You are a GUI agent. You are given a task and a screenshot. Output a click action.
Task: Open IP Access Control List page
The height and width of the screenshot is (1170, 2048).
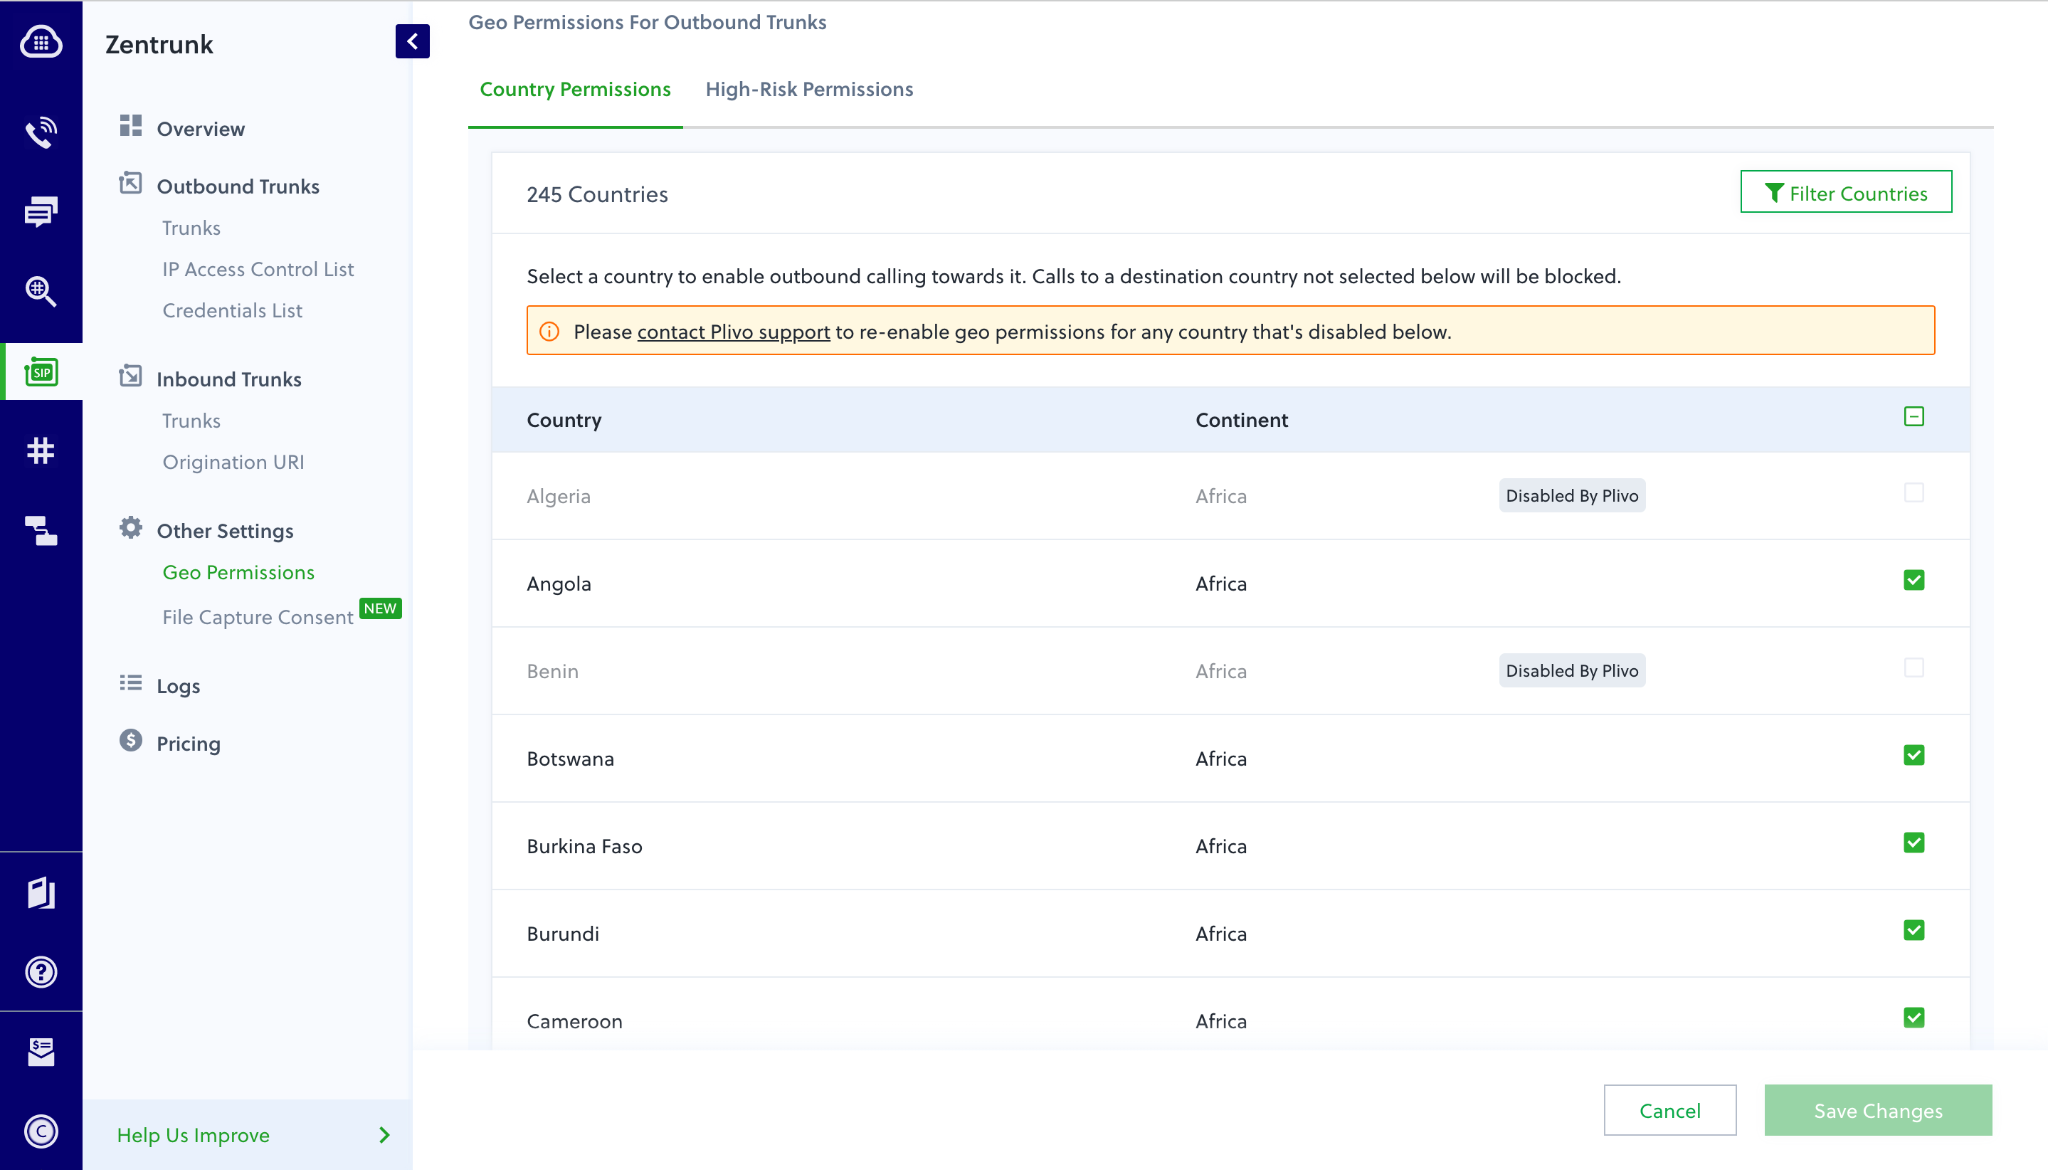(258, 270)
